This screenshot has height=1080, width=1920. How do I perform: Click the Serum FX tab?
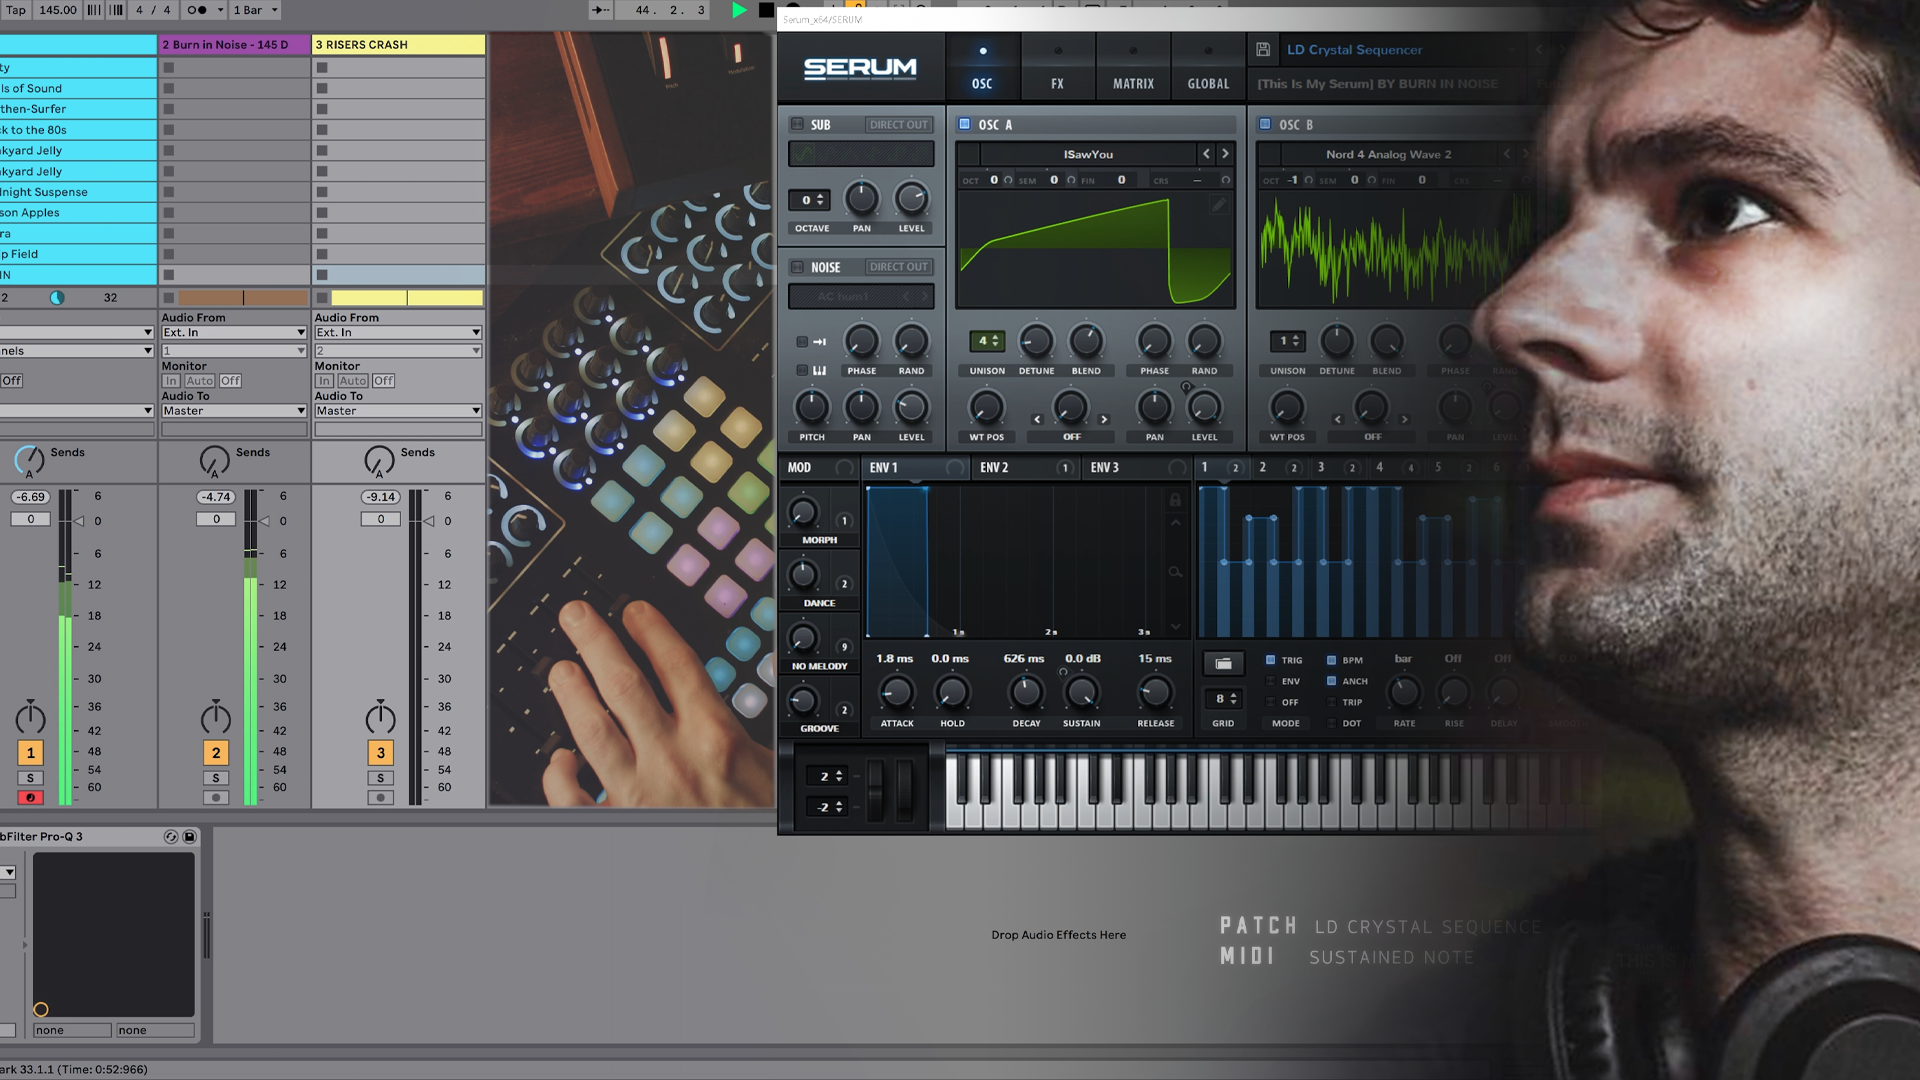point(1057,68)
